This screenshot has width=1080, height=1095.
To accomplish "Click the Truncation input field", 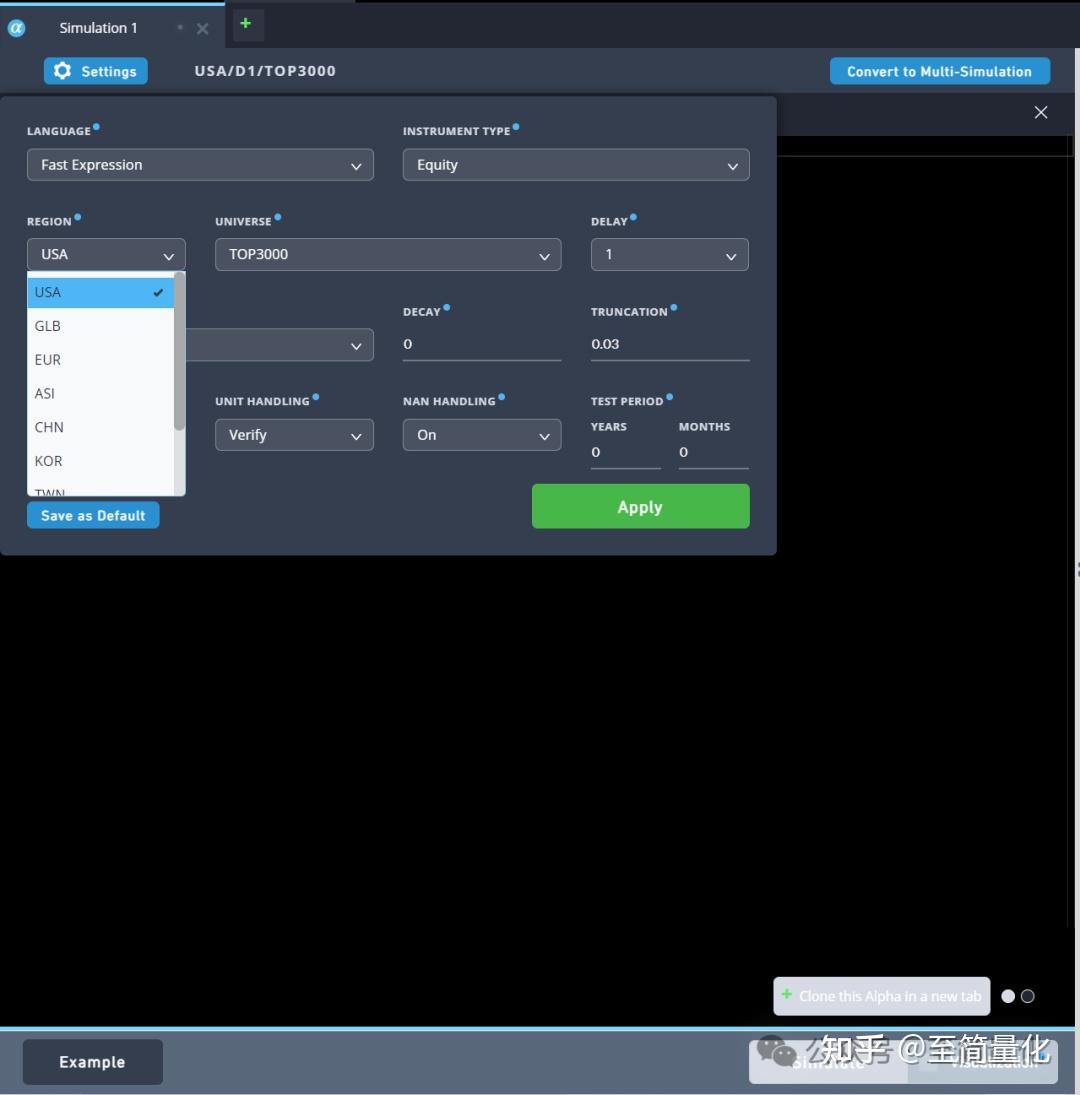I will point(670,344).
